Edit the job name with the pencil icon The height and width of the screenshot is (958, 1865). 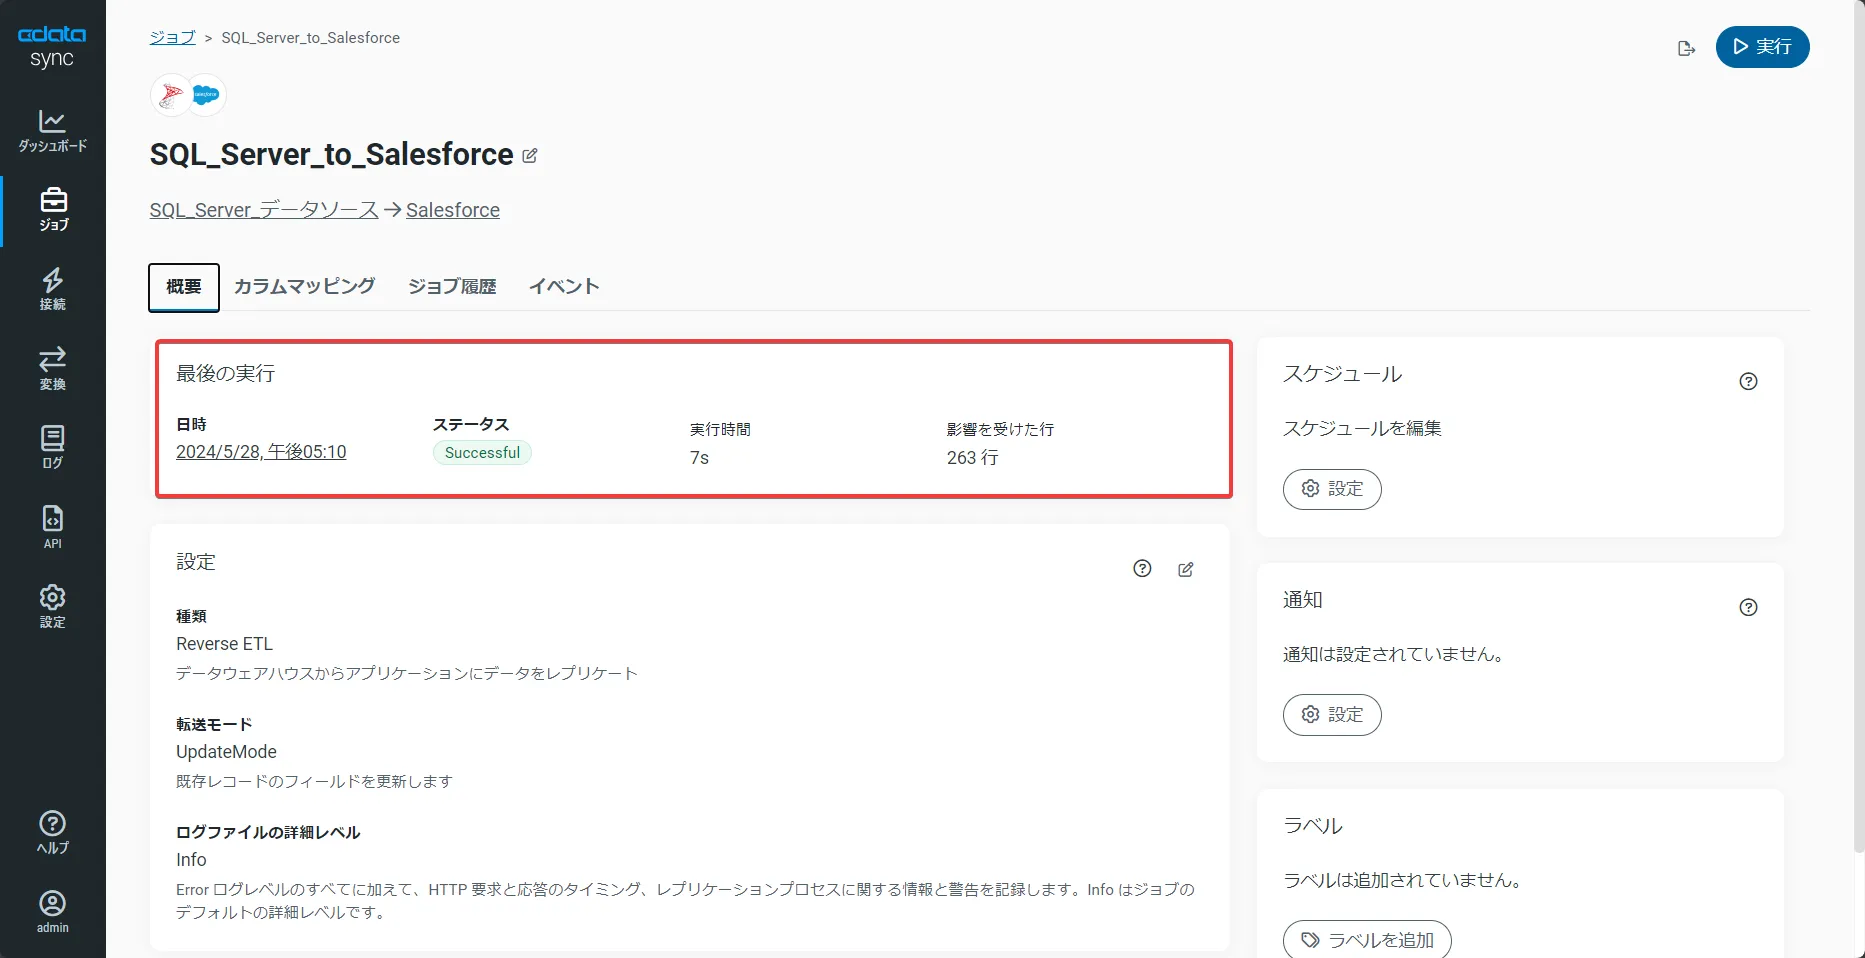point(529,155)
